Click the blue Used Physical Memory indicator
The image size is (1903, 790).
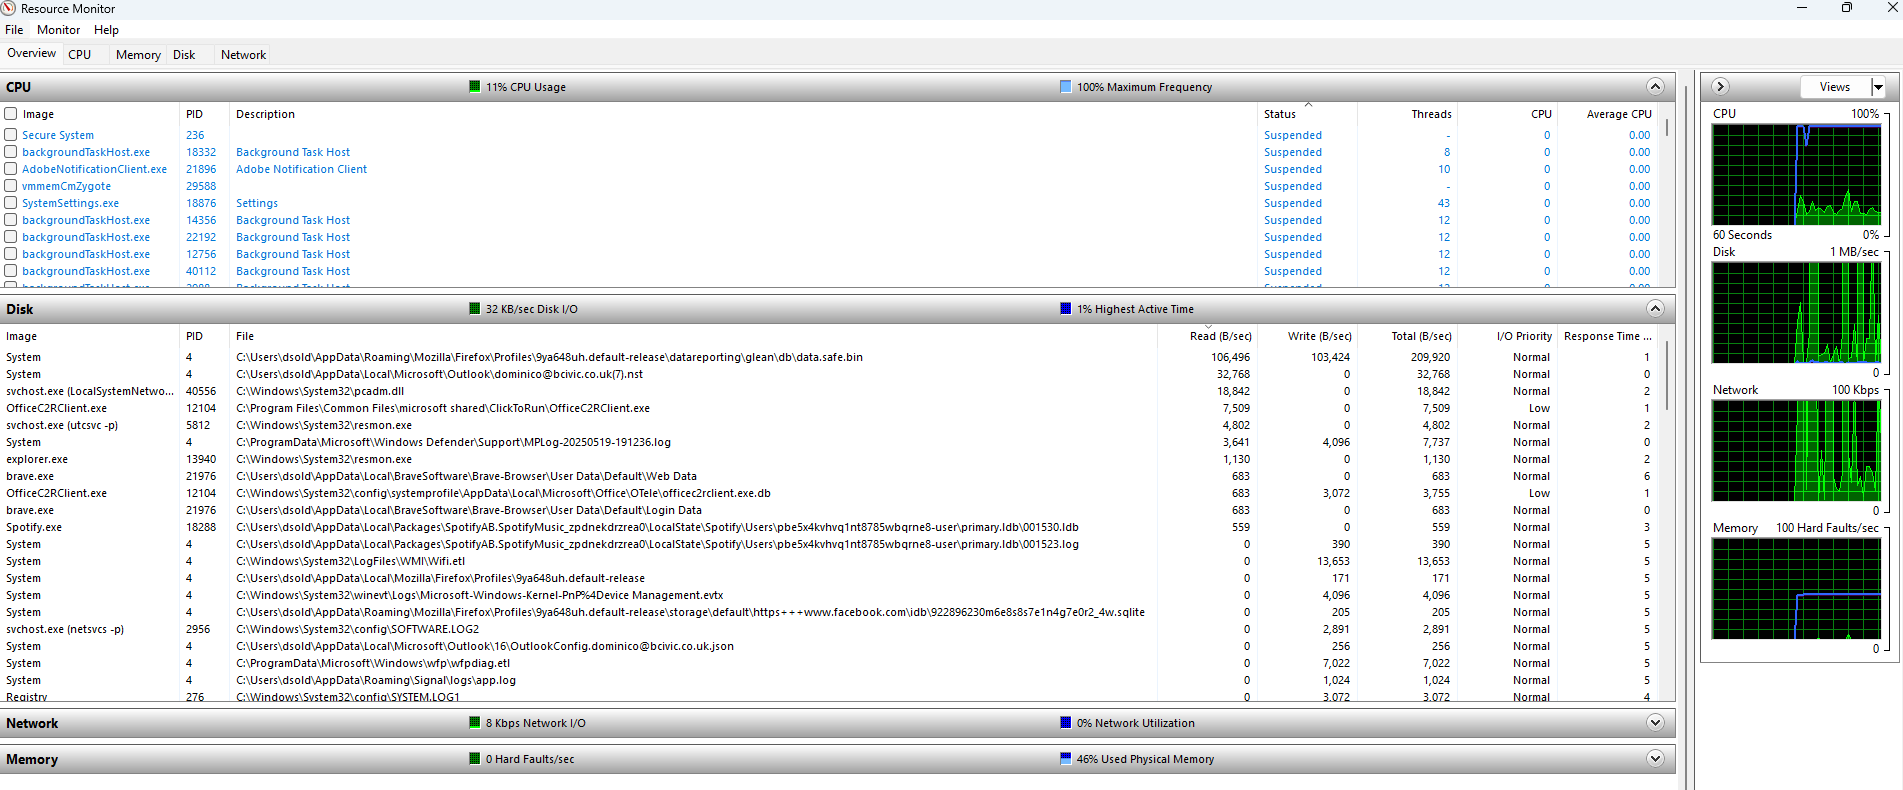[x=1065, y=759]
